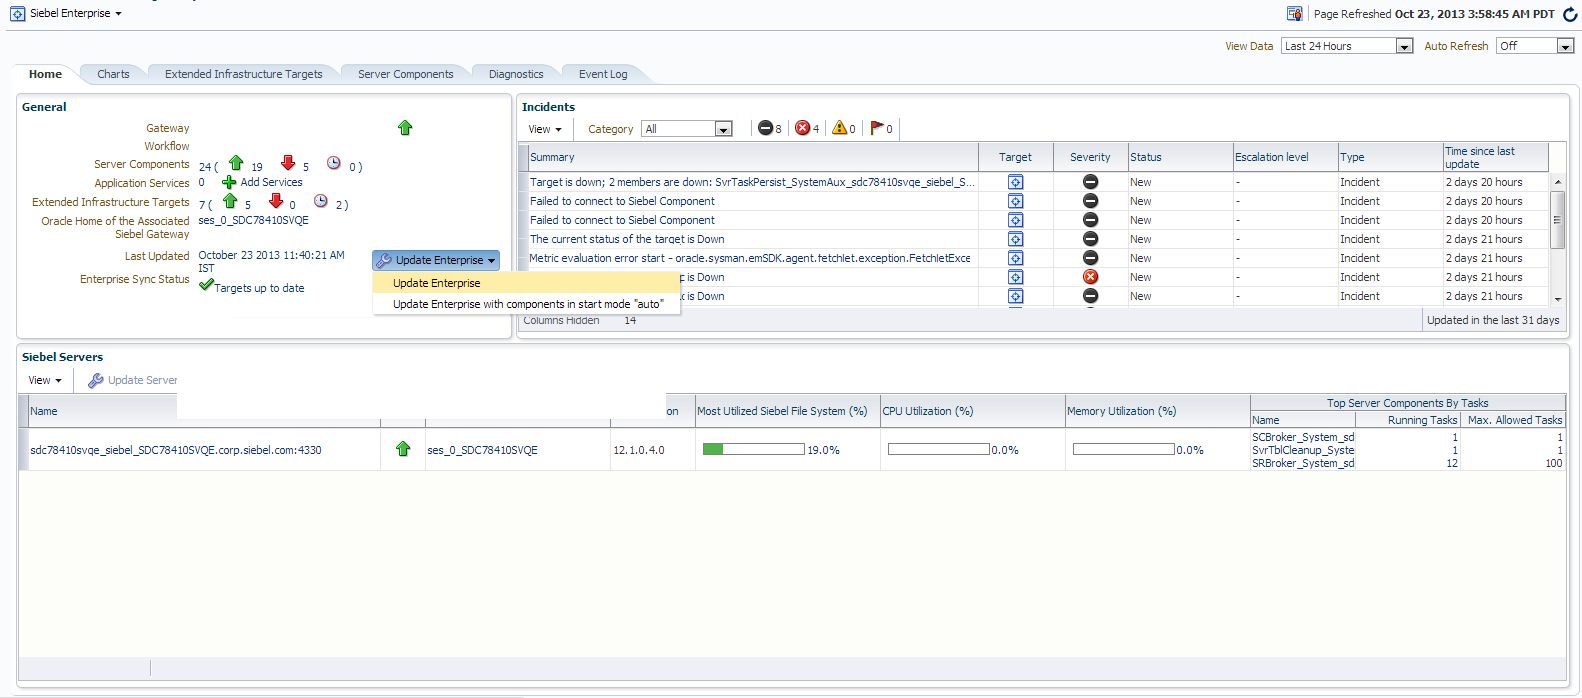
Task: Click SvrTblCleanup_Syste component name
Action: tap(1303, 450)
